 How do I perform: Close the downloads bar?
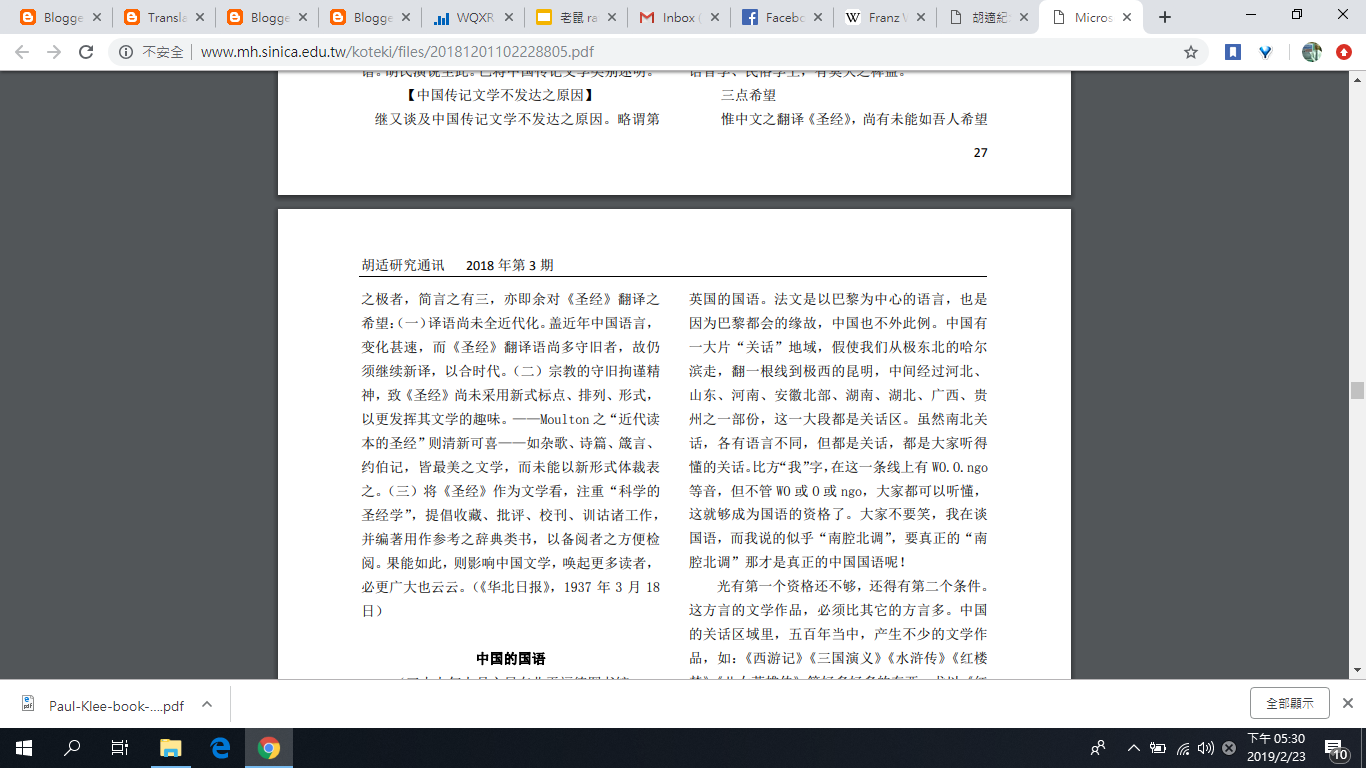click(1347, 703)
